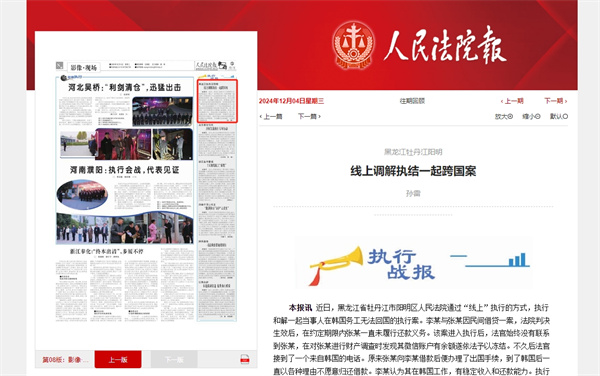Click the 人民法院报 emblem logo
The width and height of the screenshot is (600, 376).
point(353,45)
